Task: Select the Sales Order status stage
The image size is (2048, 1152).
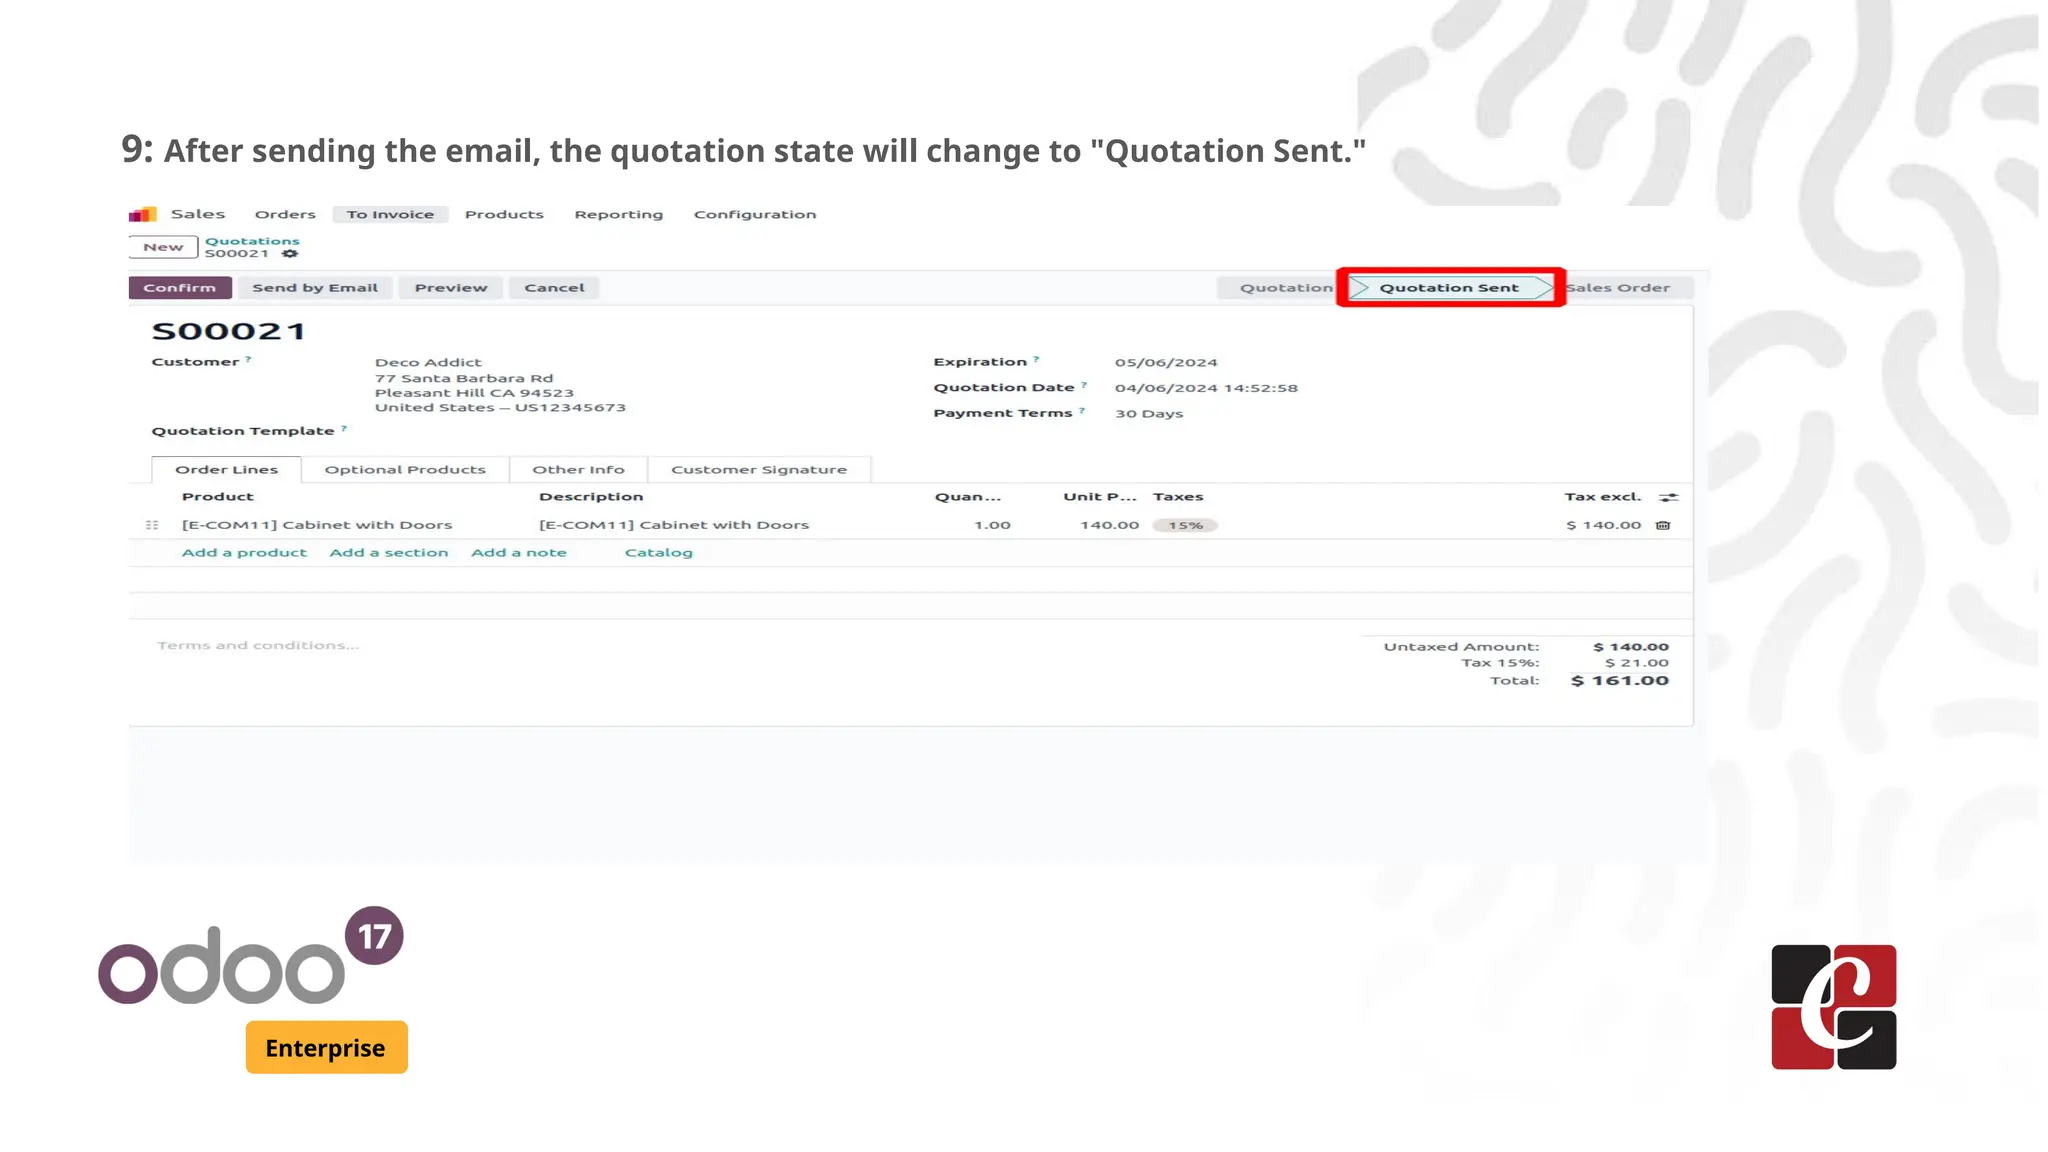Action: [x=1618, y=288]
